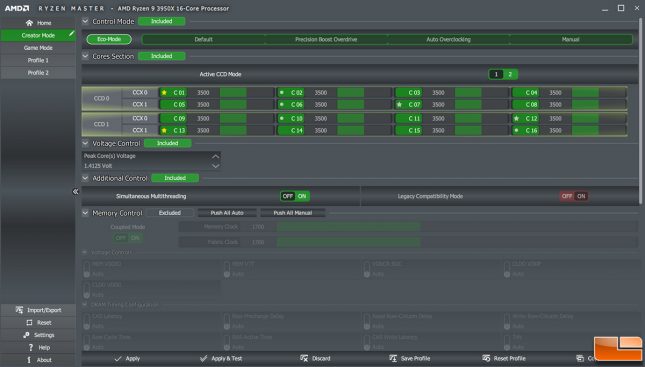Image resolution: width=645 pixels, height=367 pixels.
Task: Click core C 09 button
Action: pyautogui.click(x=173, y=118)
